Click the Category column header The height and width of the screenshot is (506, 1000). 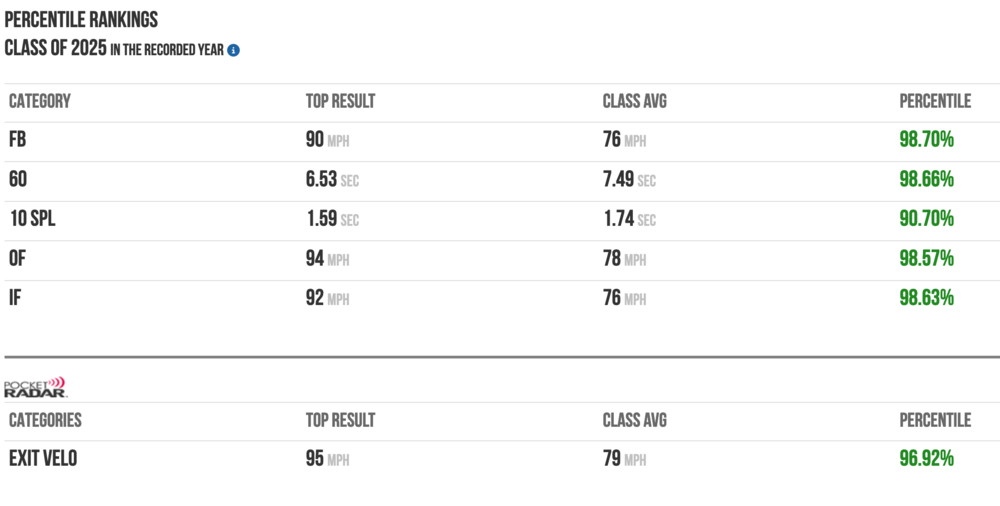(x=39, y=101)
